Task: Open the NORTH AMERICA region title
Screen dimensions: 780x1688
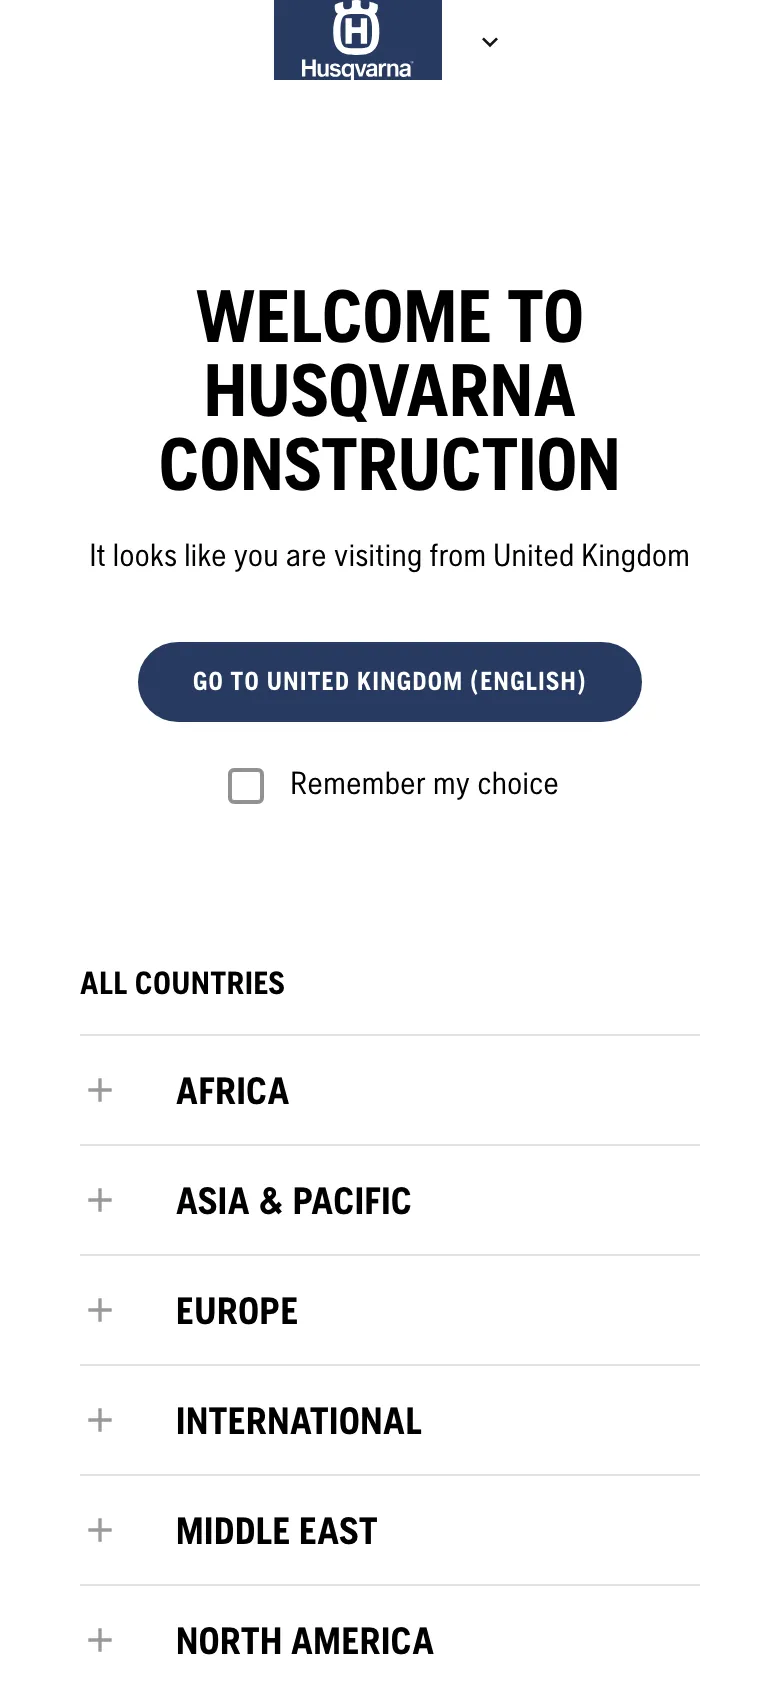Action: (305, 1641)
